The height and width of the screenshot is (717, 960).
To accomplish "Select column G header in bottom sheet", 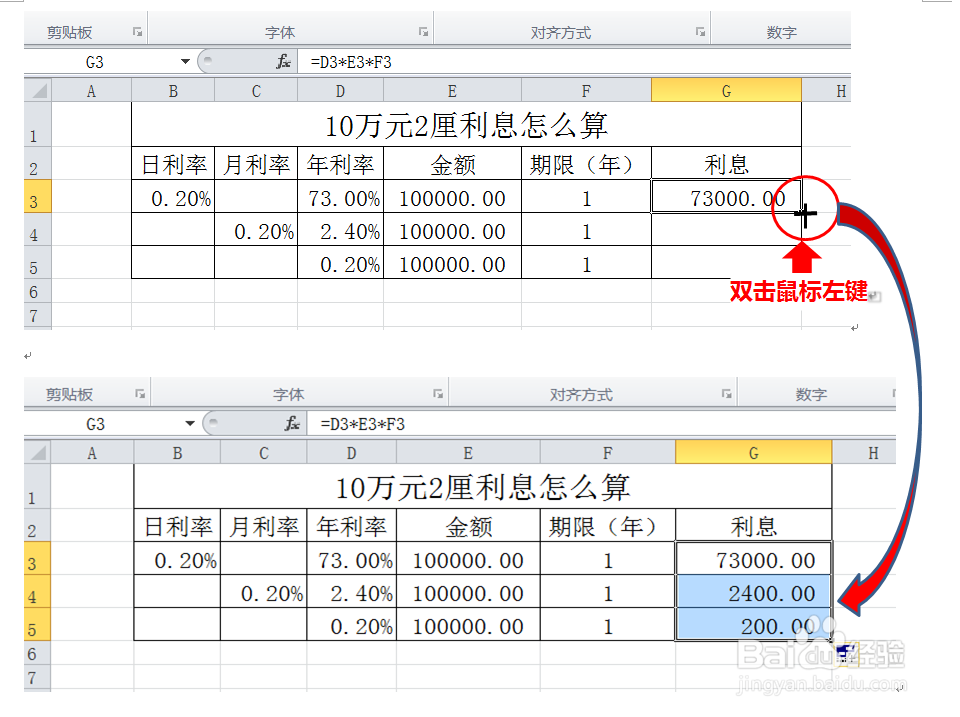I will (754, 452).
